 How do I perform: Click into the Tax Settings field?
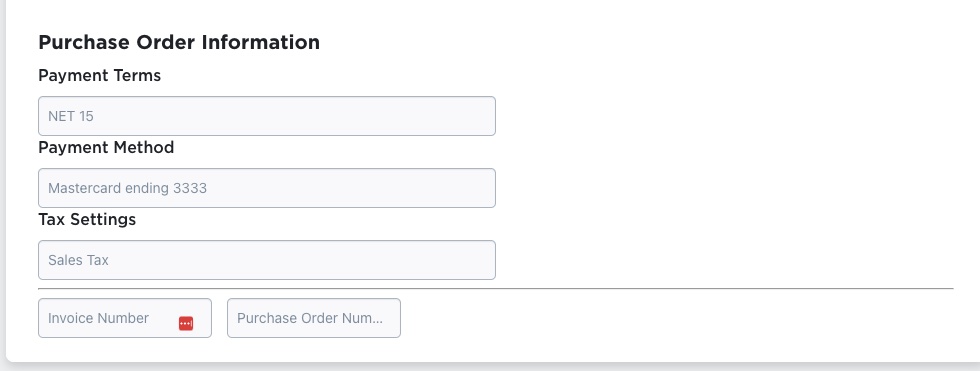(267, 260)
